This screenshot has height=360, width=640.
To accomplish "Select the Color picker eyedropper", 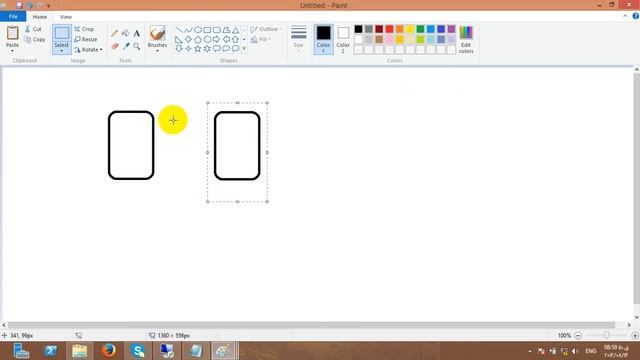I will point(126,46).
